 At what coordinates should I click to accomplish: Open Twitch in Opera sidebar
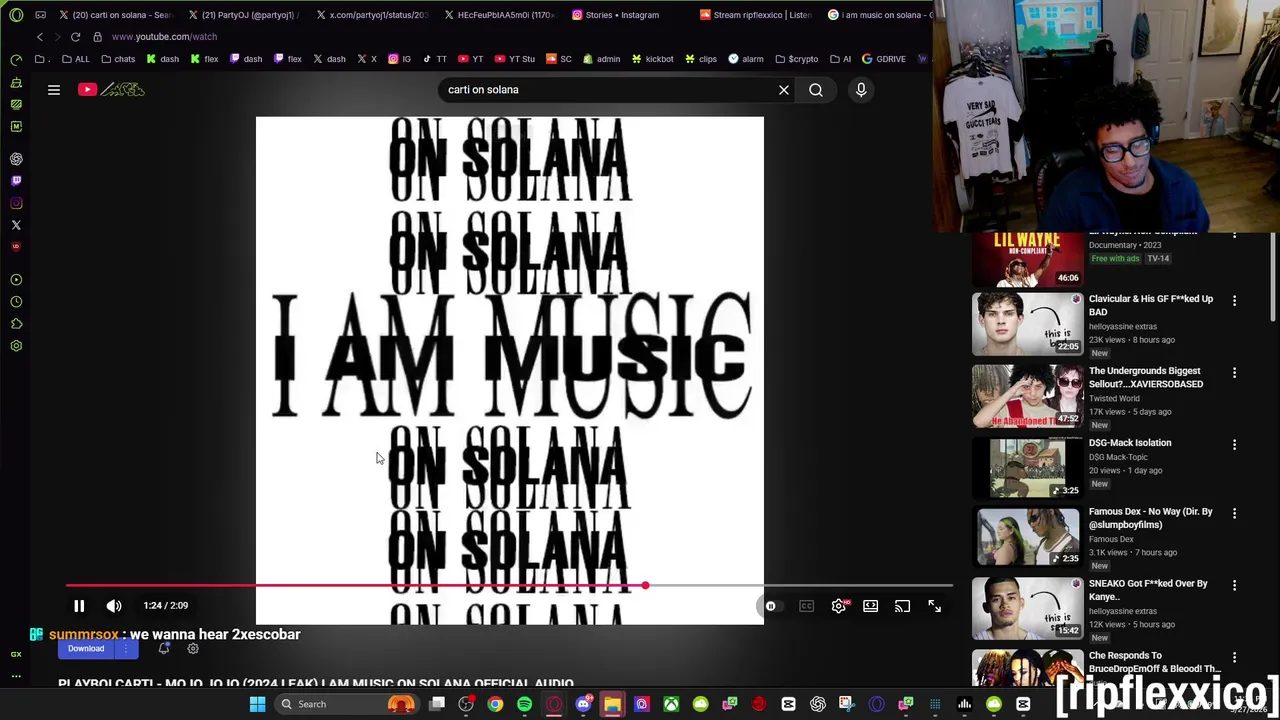tap(16, 181)
